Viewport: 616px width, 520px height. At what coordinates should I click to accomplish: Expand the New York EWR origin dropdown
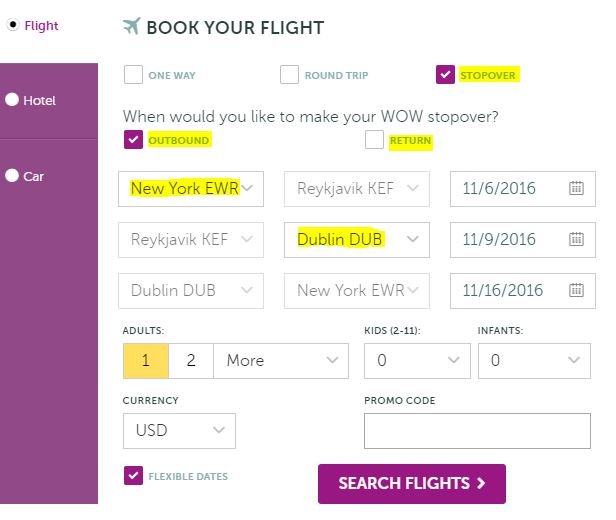point(191,189)
